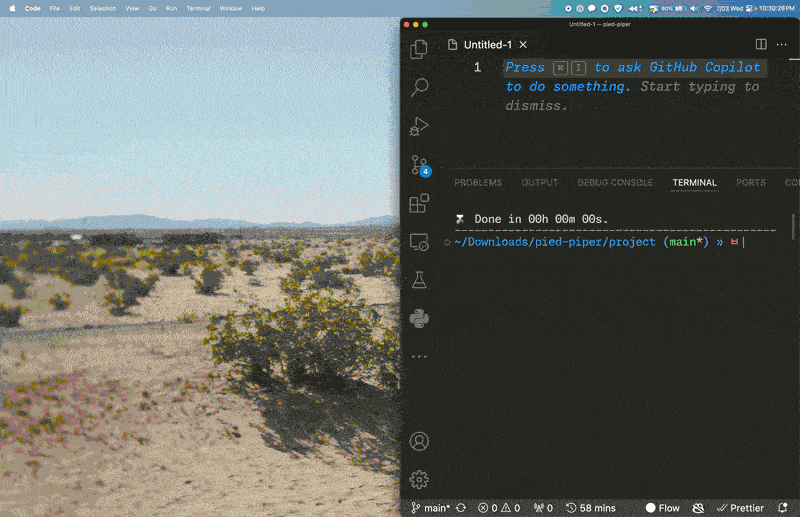Toggle Copilot status icon in status bar
Screen dimensions: 800x517
[x=698, y=508]
